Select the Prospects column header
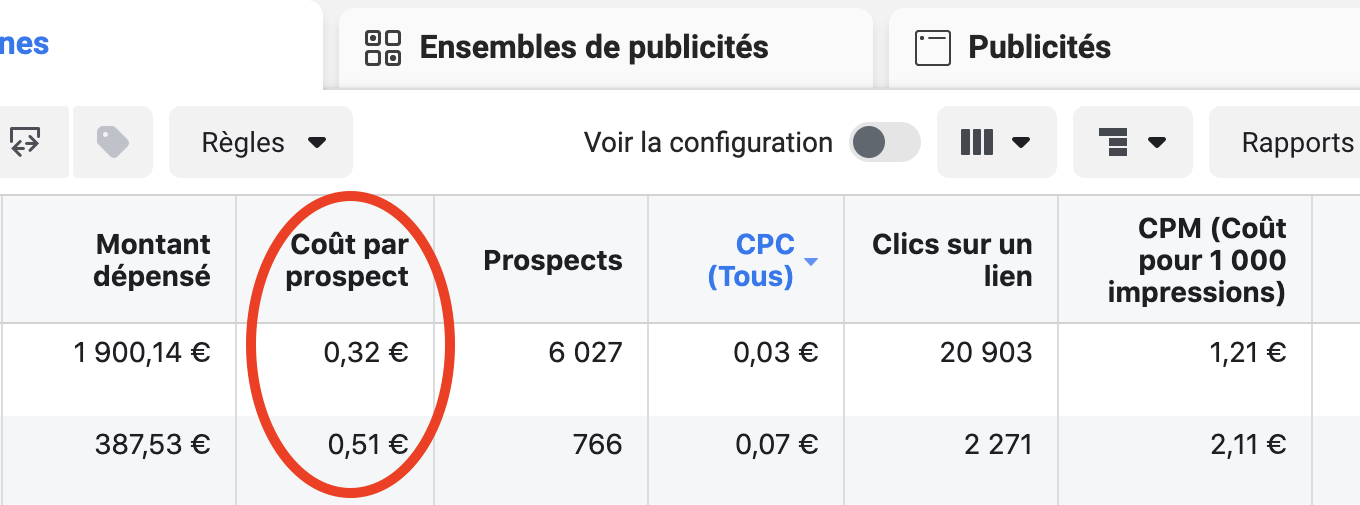The height and width of the screenshot is (505, 1360). pos(553,260)
